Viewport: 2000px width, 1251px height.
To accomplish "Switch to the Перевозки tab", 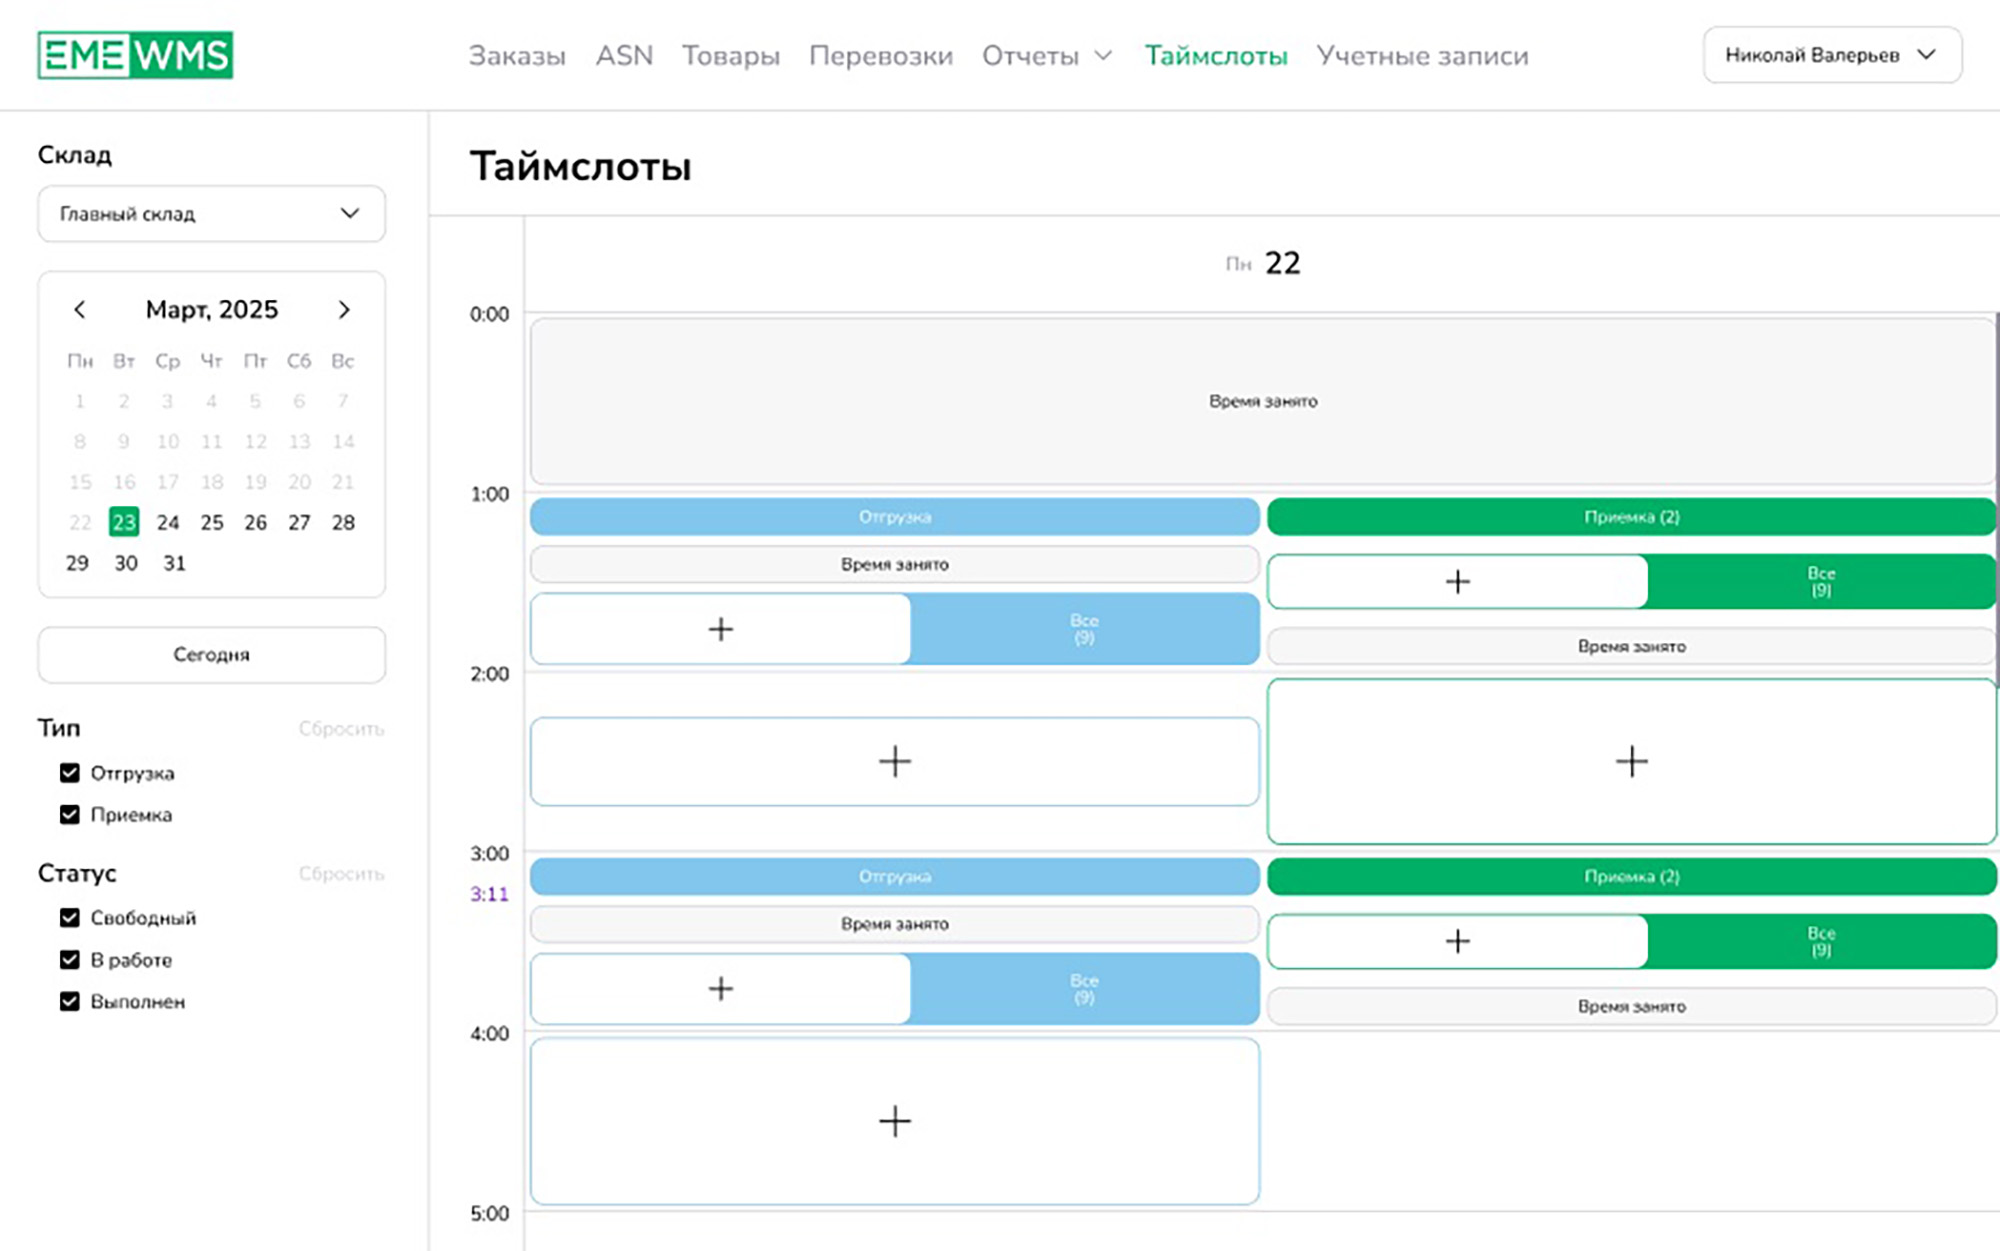I will click(x=880, y=56).
